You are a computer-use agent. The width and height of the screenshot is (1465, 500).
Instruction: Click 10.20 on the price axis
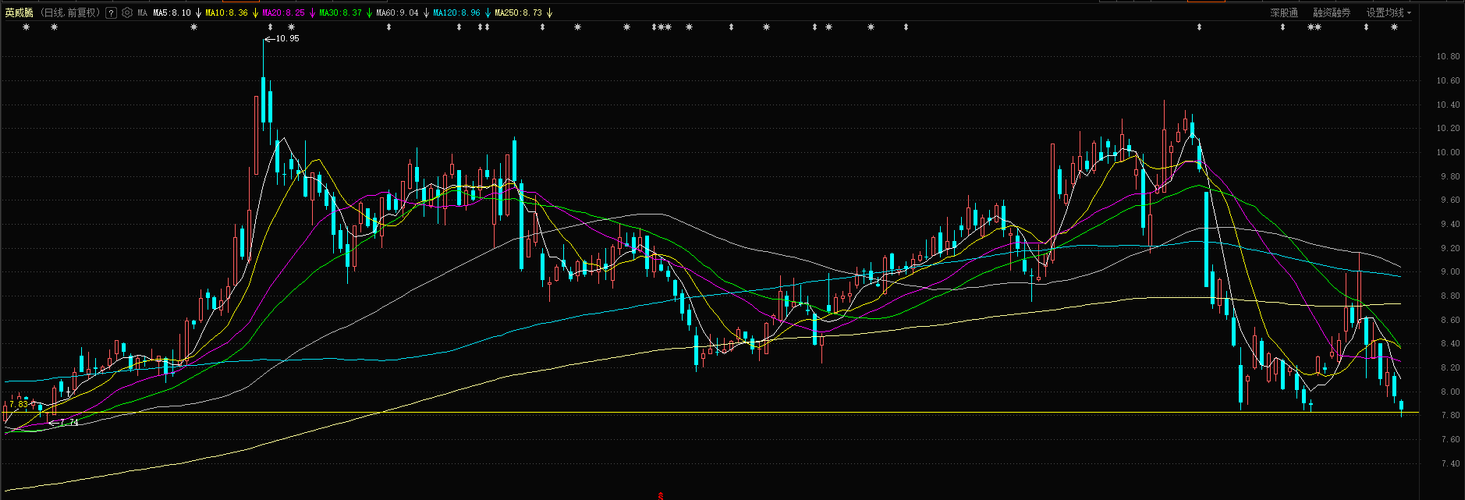pos(1448,128)
